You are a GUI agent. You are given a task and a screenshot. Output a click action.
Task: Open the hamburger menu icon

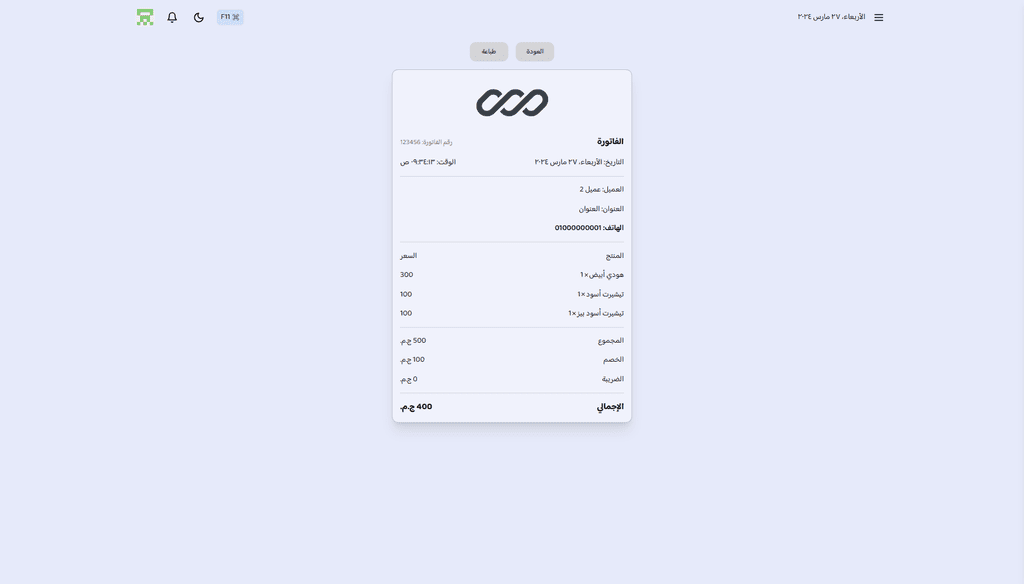[x=878, y=18]
